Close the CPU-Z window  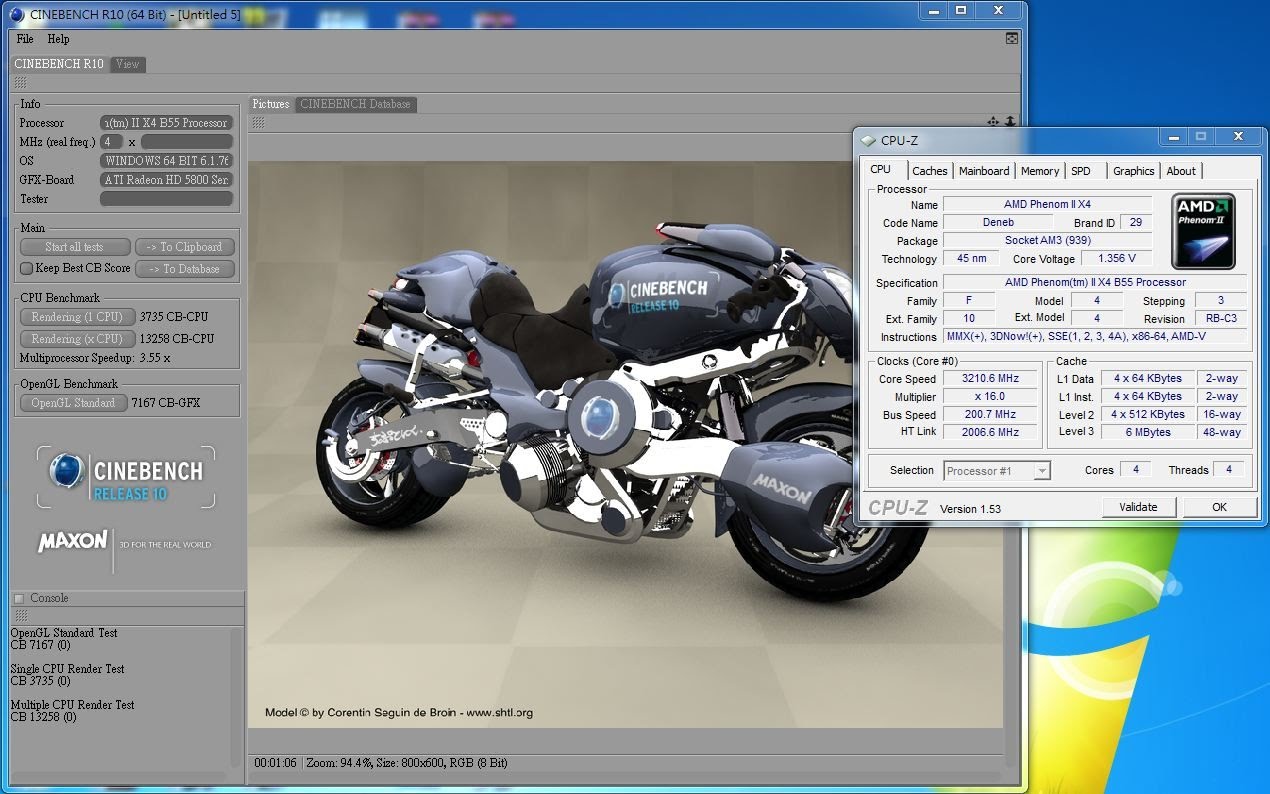click(1237, 136)
